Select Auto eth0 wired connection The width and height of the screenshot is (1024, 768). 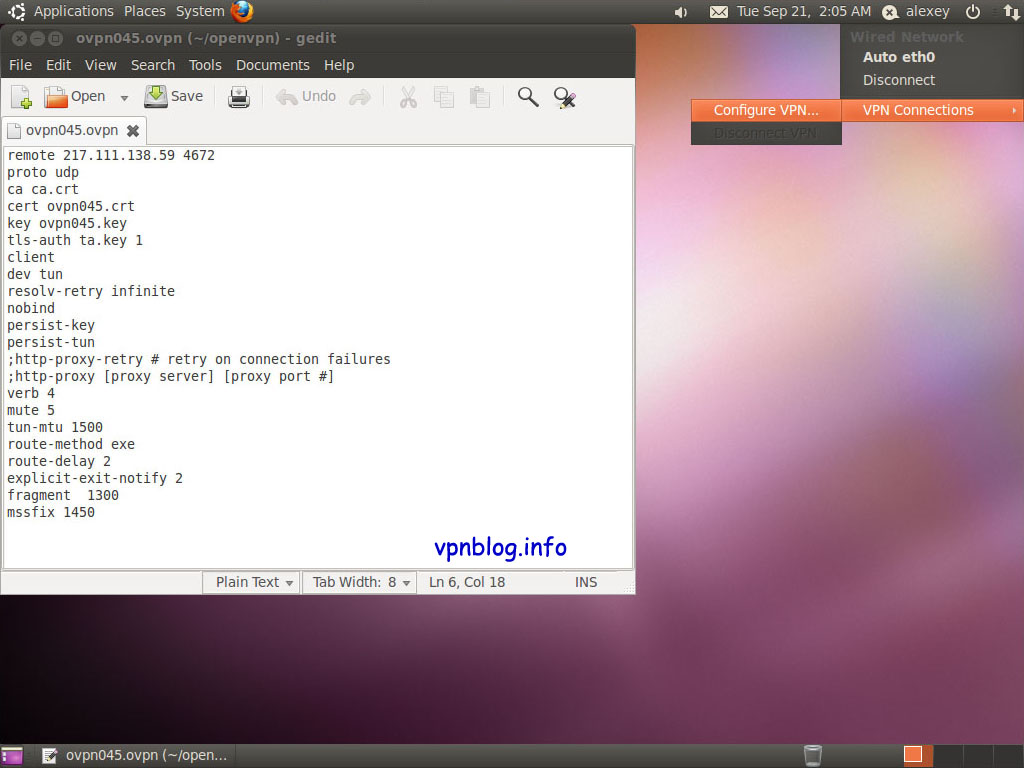(x=899, y=57)
